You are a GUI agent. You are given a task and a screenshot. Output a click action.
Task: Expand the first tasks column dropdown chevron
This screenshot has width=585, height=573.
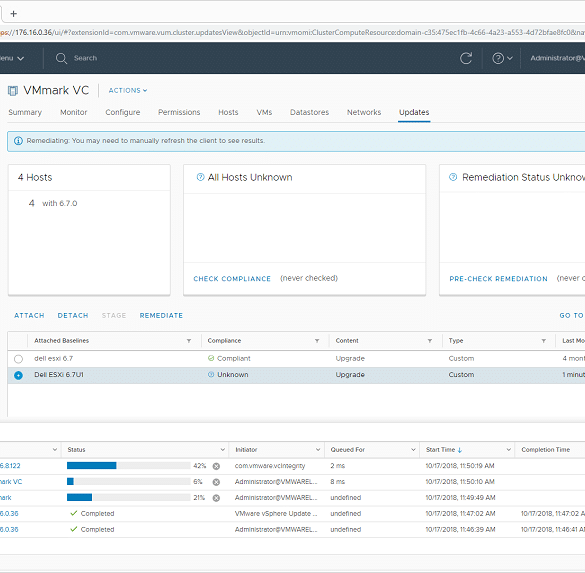coord(55,450)
